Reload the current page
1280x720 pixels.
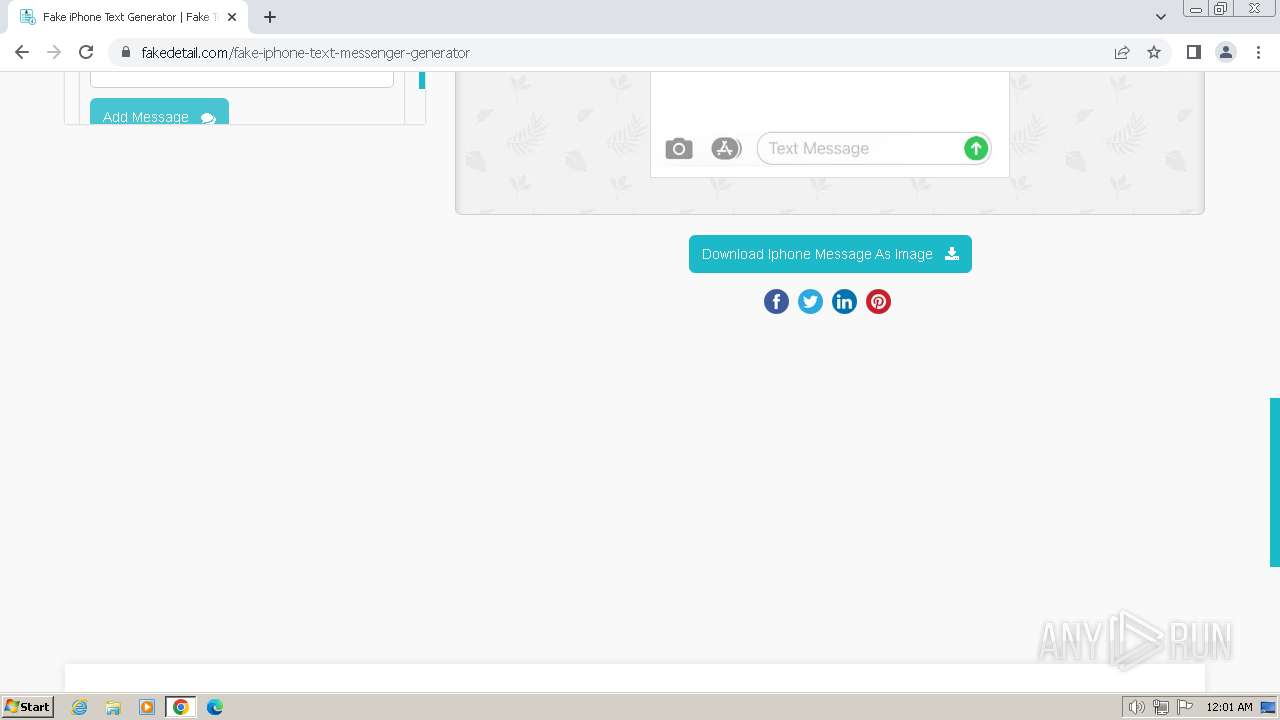(x=86, y=52)
